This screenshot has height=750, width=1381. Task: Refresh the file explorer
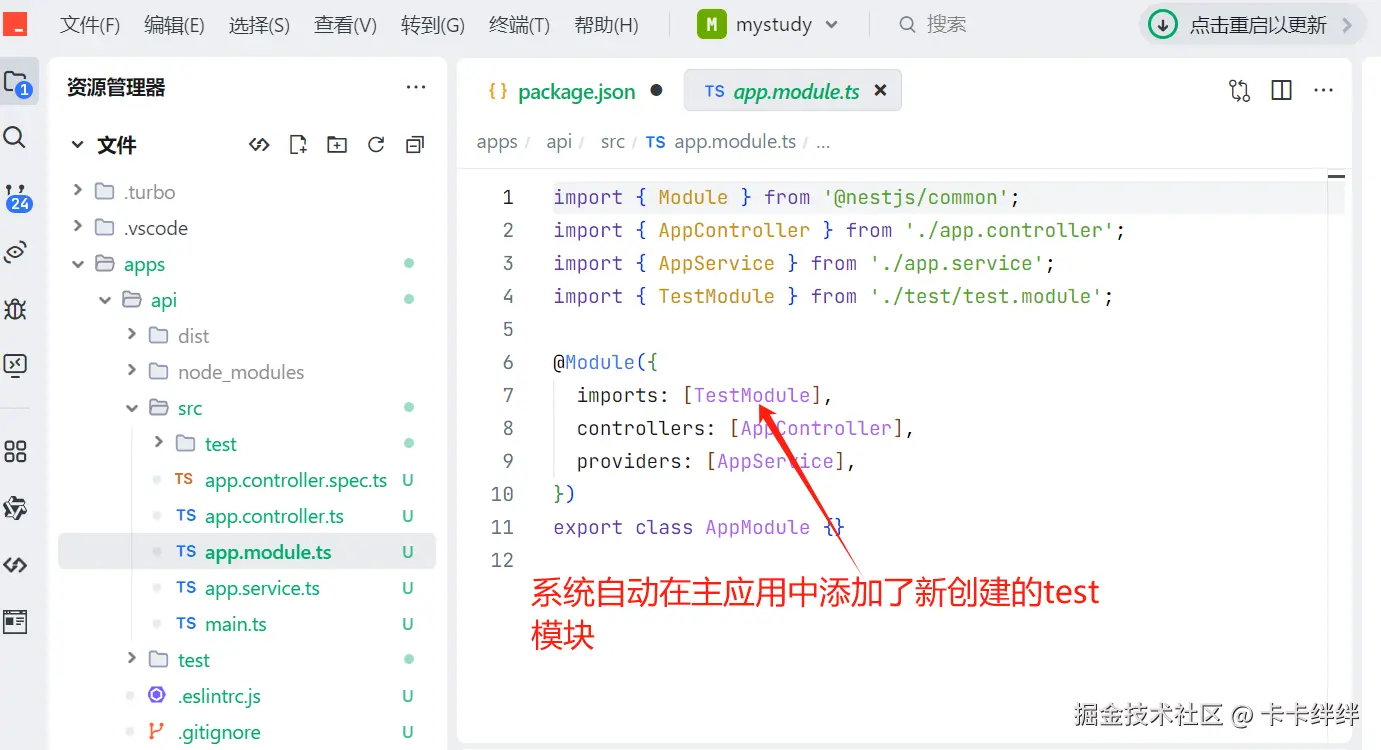376,145
